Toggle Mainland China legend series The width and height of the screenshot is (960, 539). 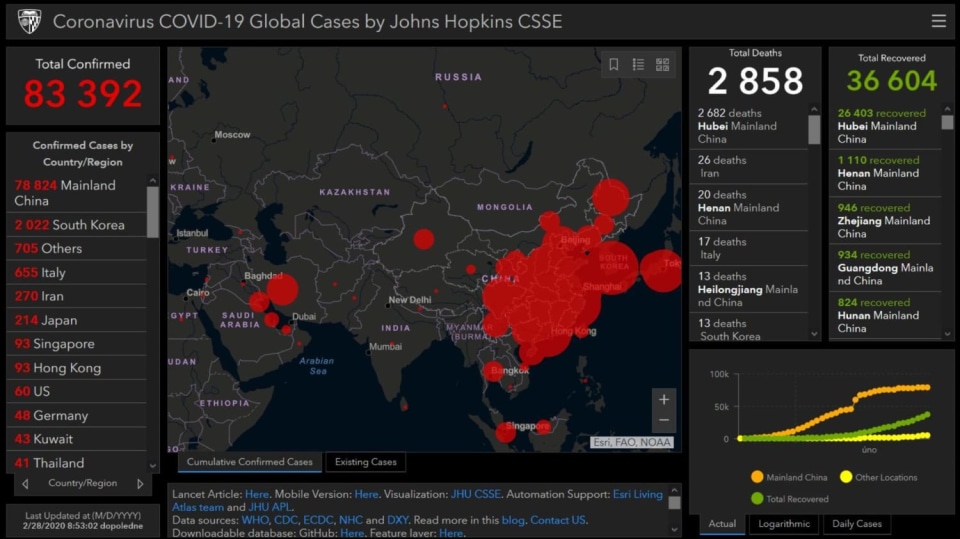click(789, 477)
